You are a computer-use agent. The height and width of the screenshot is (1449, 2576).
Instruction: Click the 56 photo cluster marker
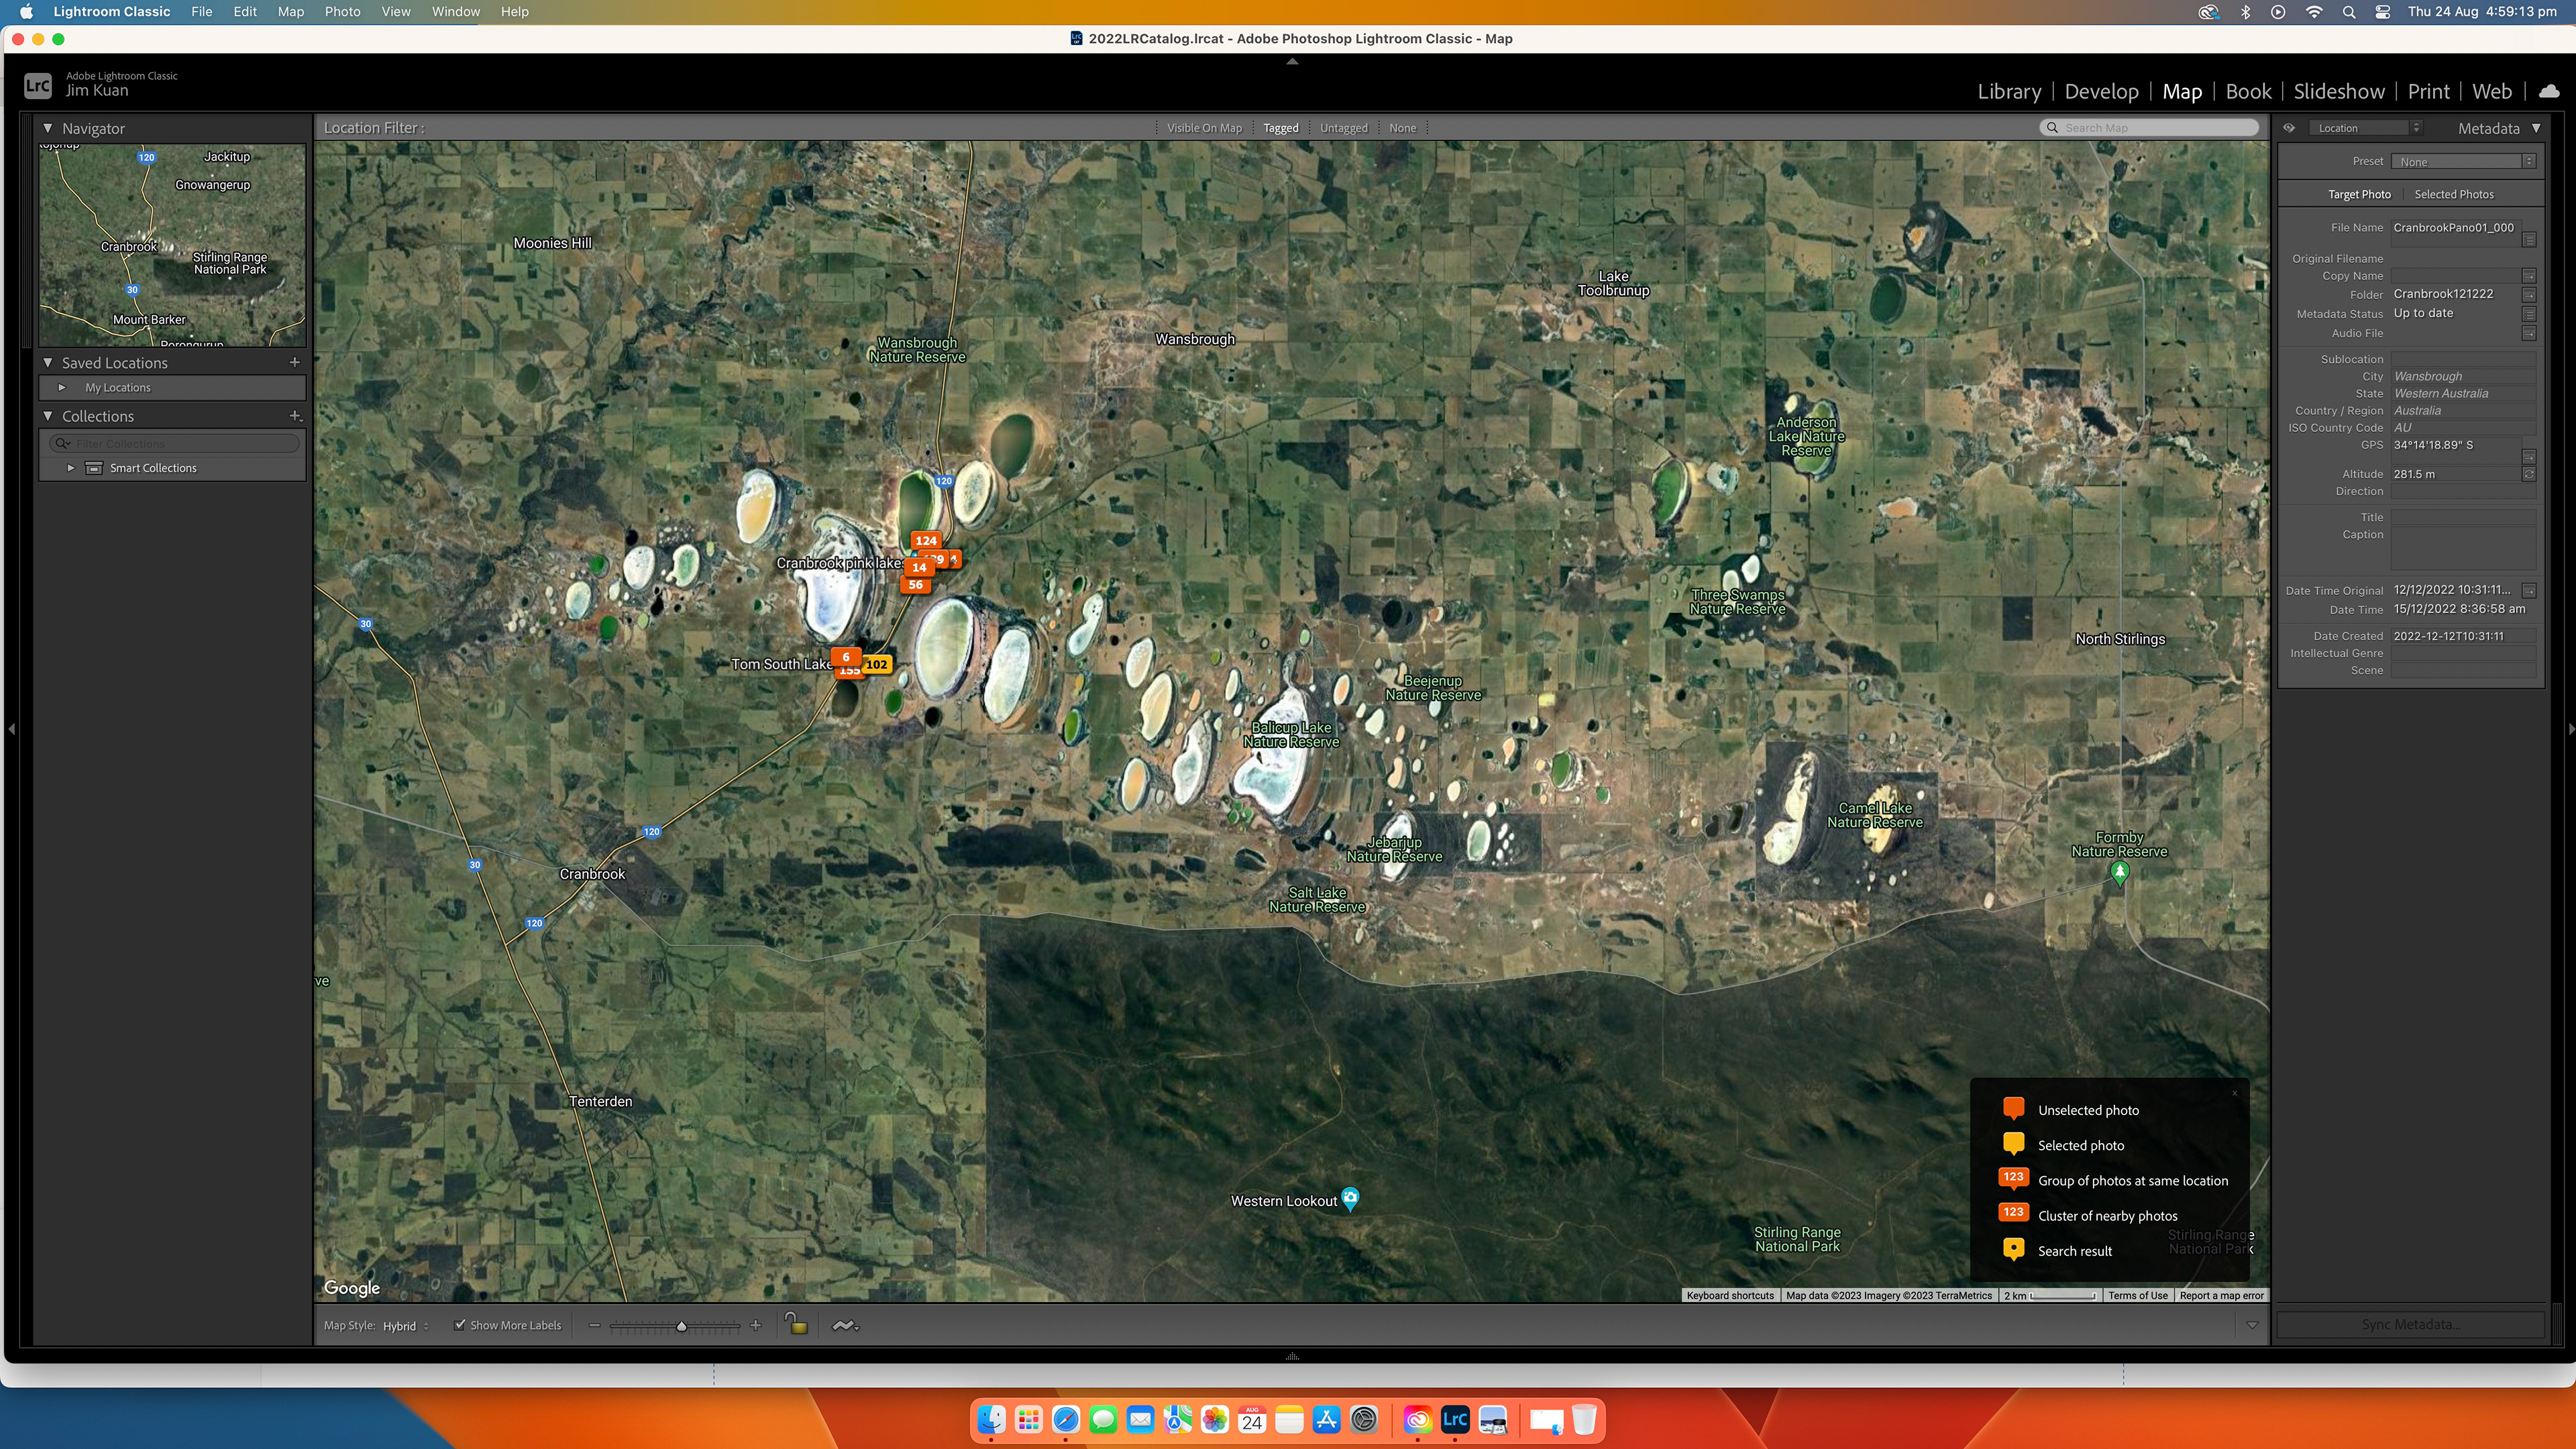point(915,585)
